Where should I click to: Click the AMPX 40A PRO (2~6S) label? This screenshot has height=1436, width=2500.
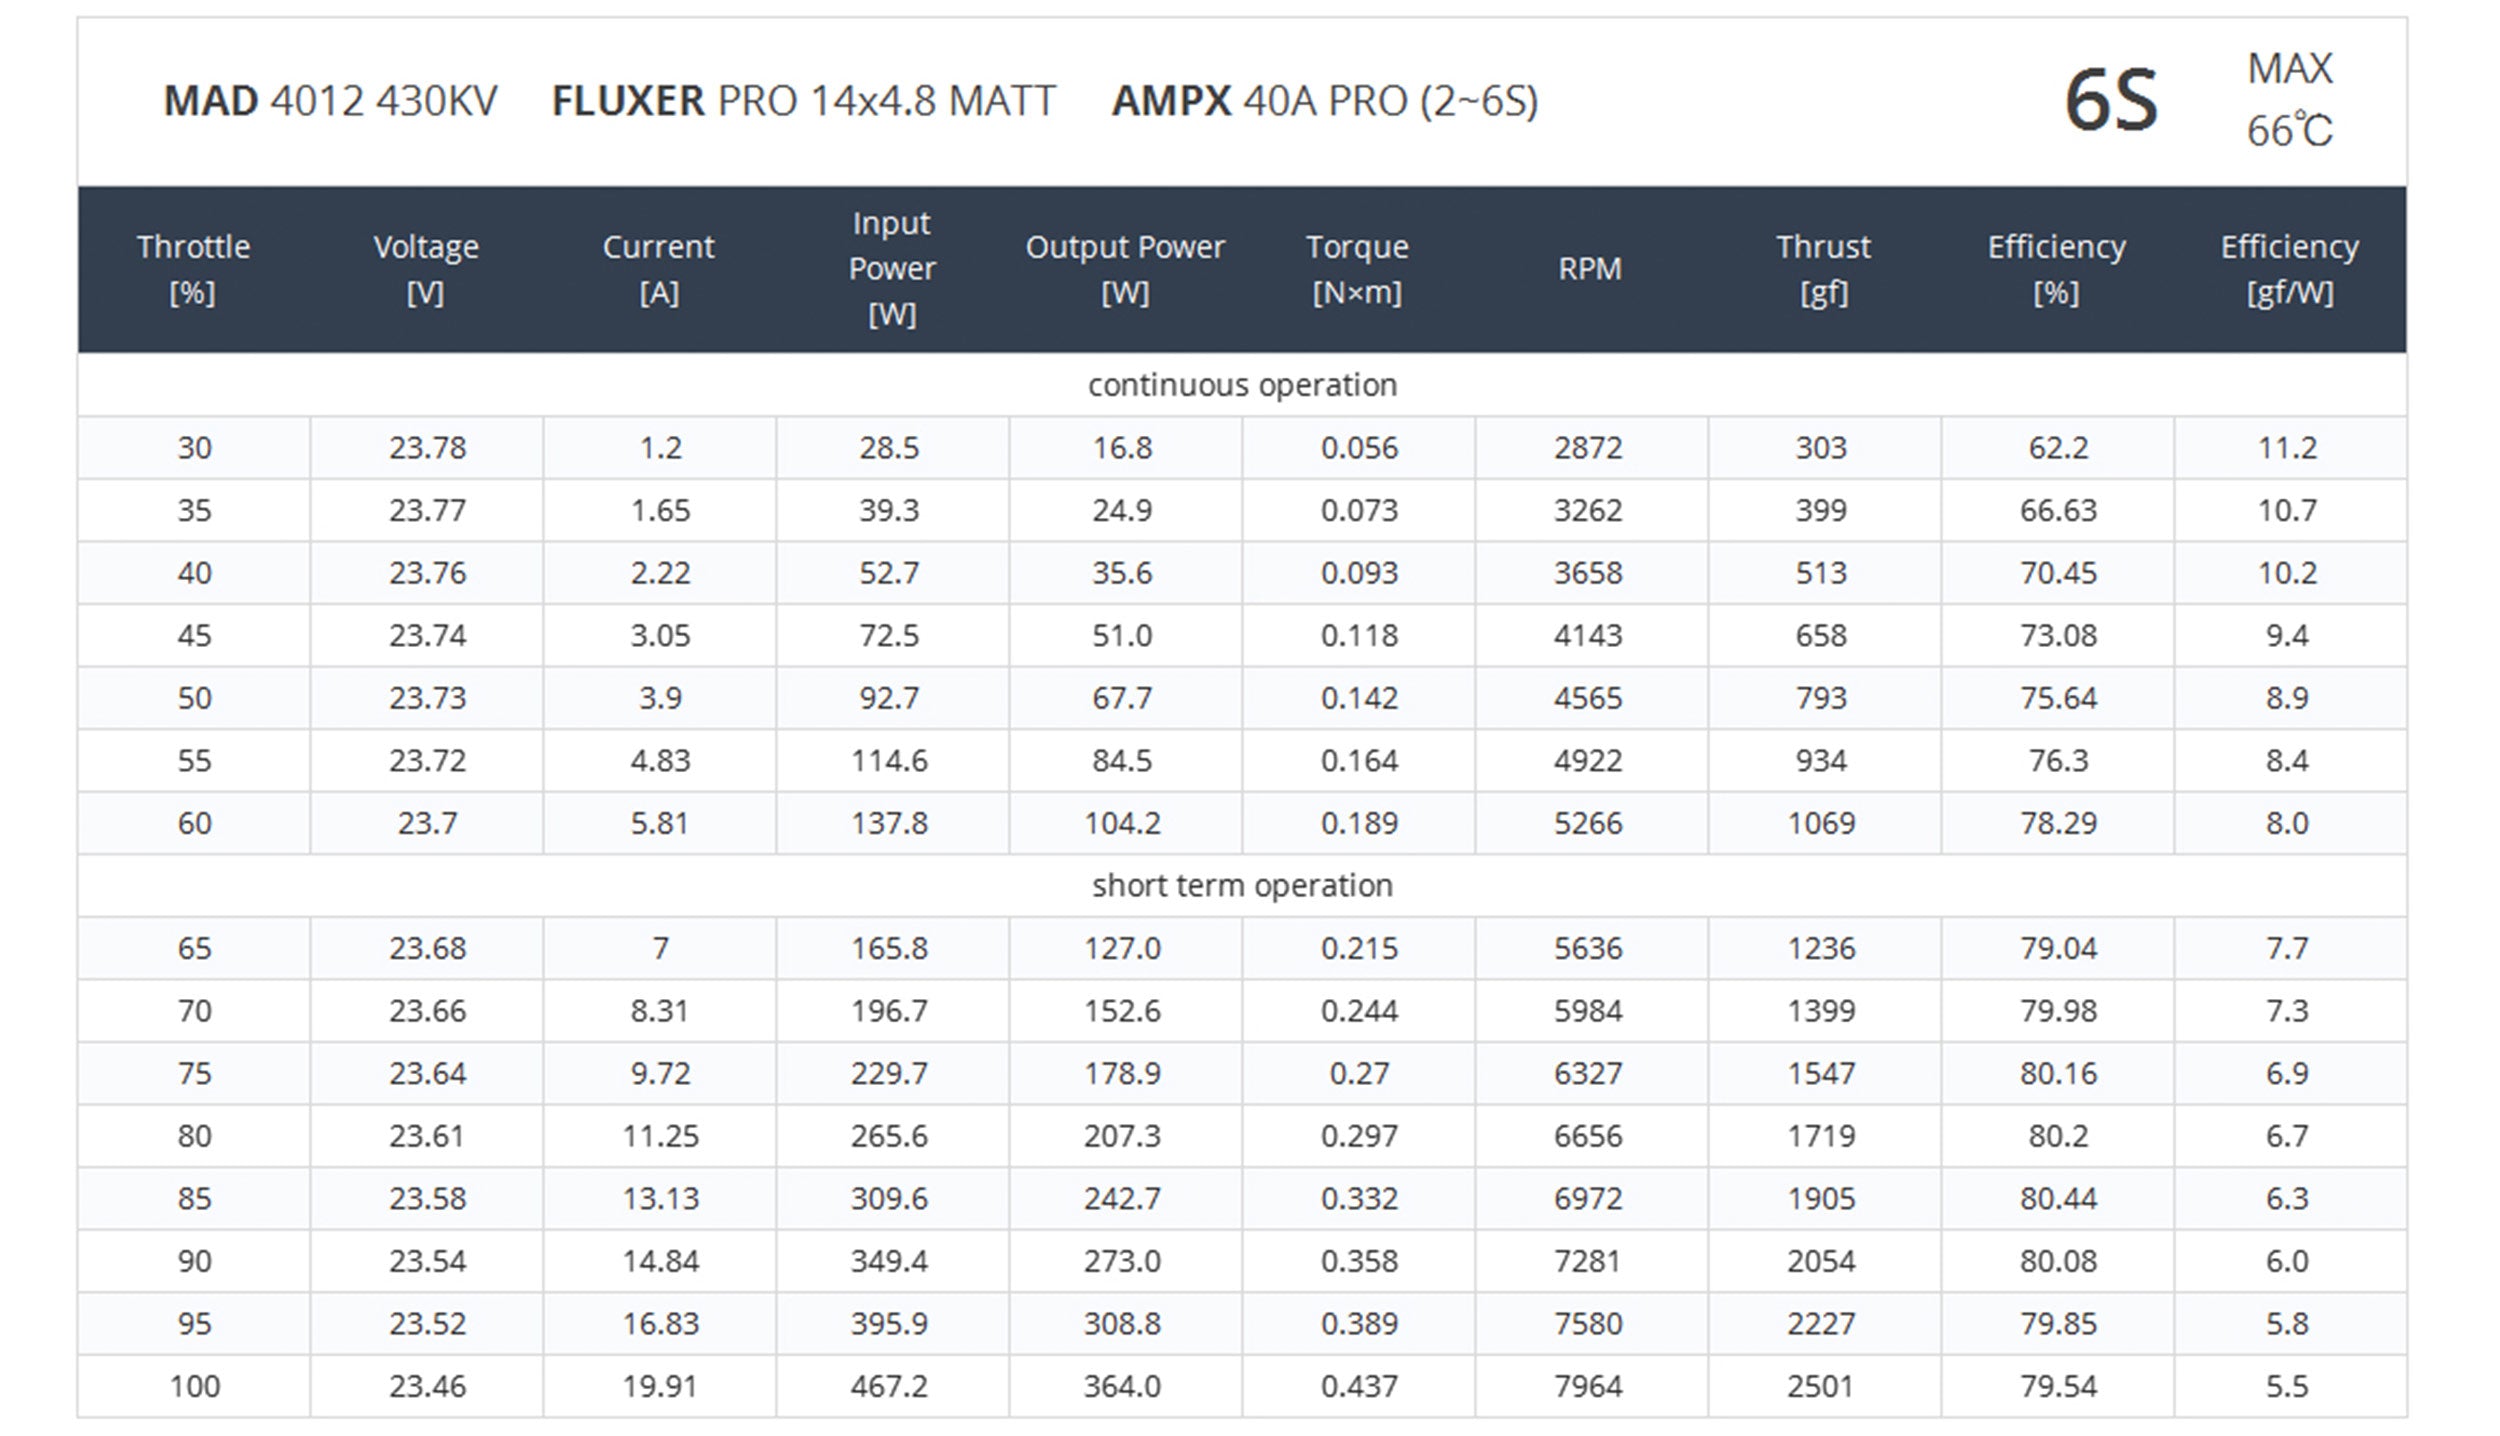click(1325, 101)
